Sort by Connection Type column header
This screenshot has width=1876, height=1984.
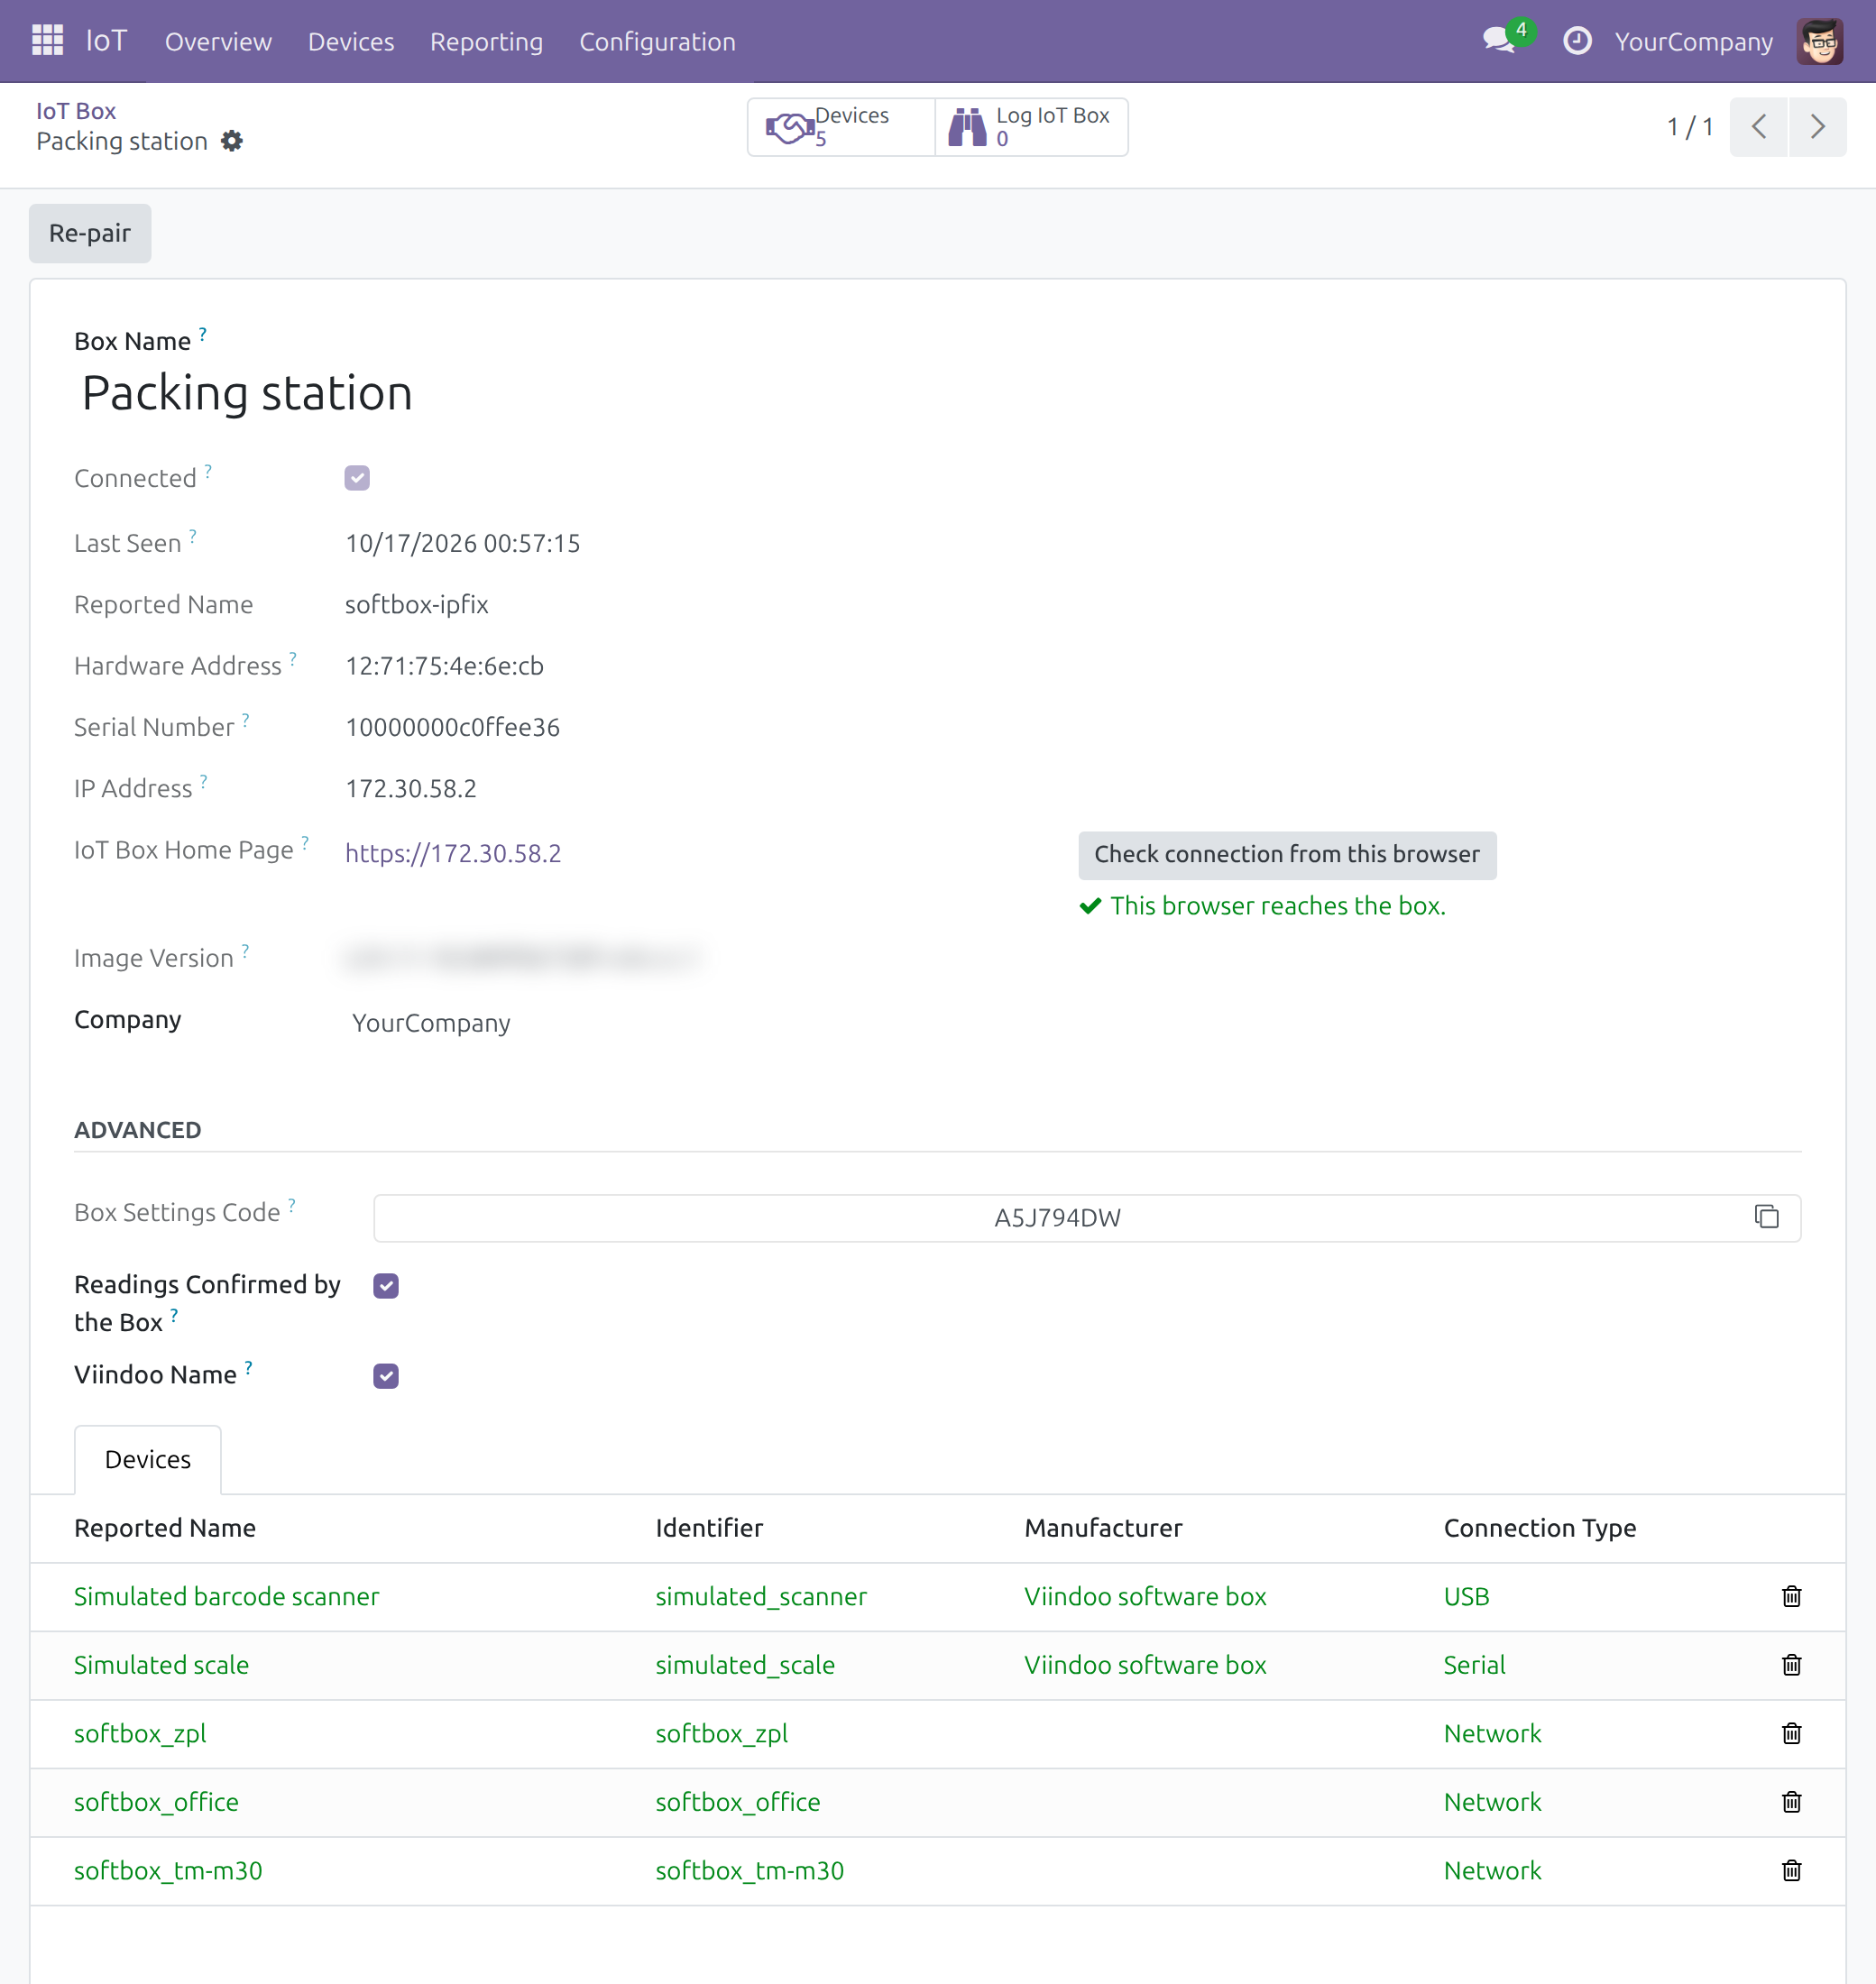(1540, 1528)
